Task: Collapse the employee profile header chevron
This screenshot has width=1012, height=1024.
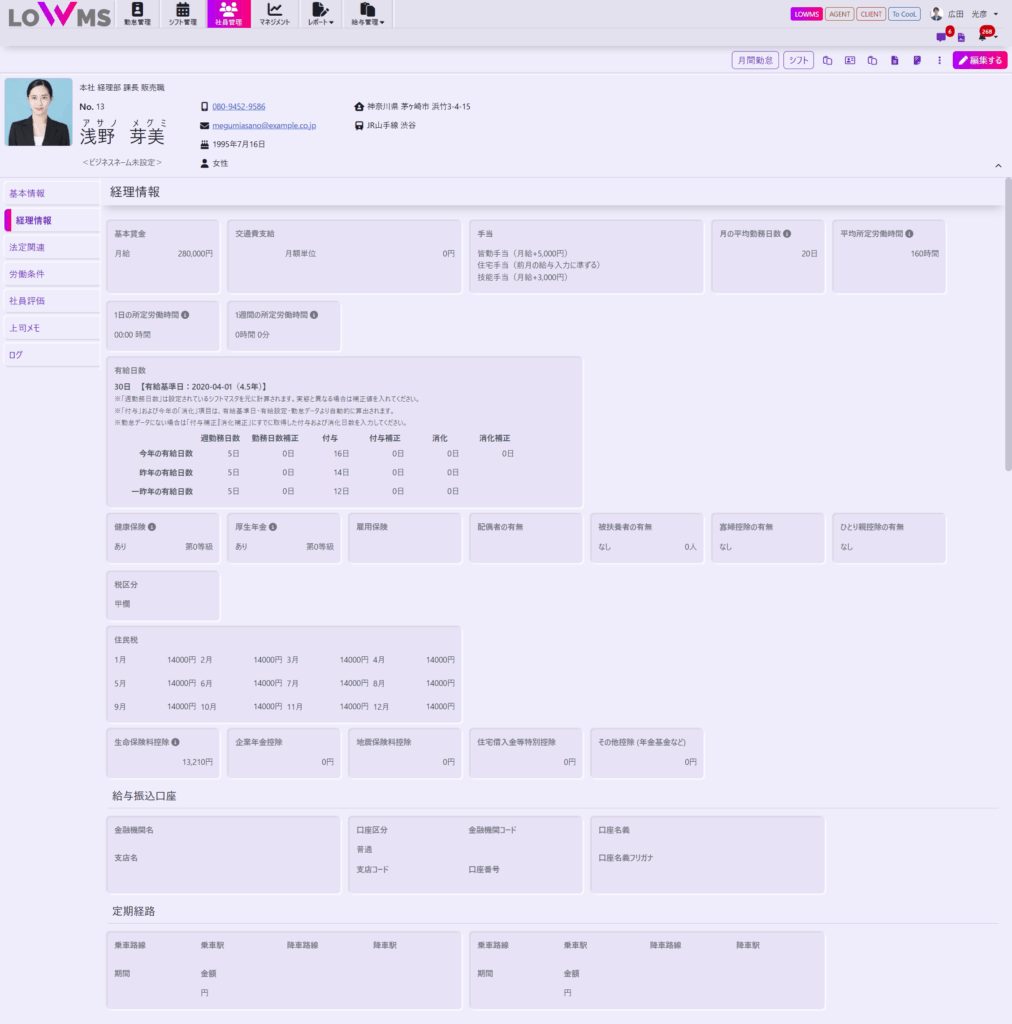Action: pos(997,165)
